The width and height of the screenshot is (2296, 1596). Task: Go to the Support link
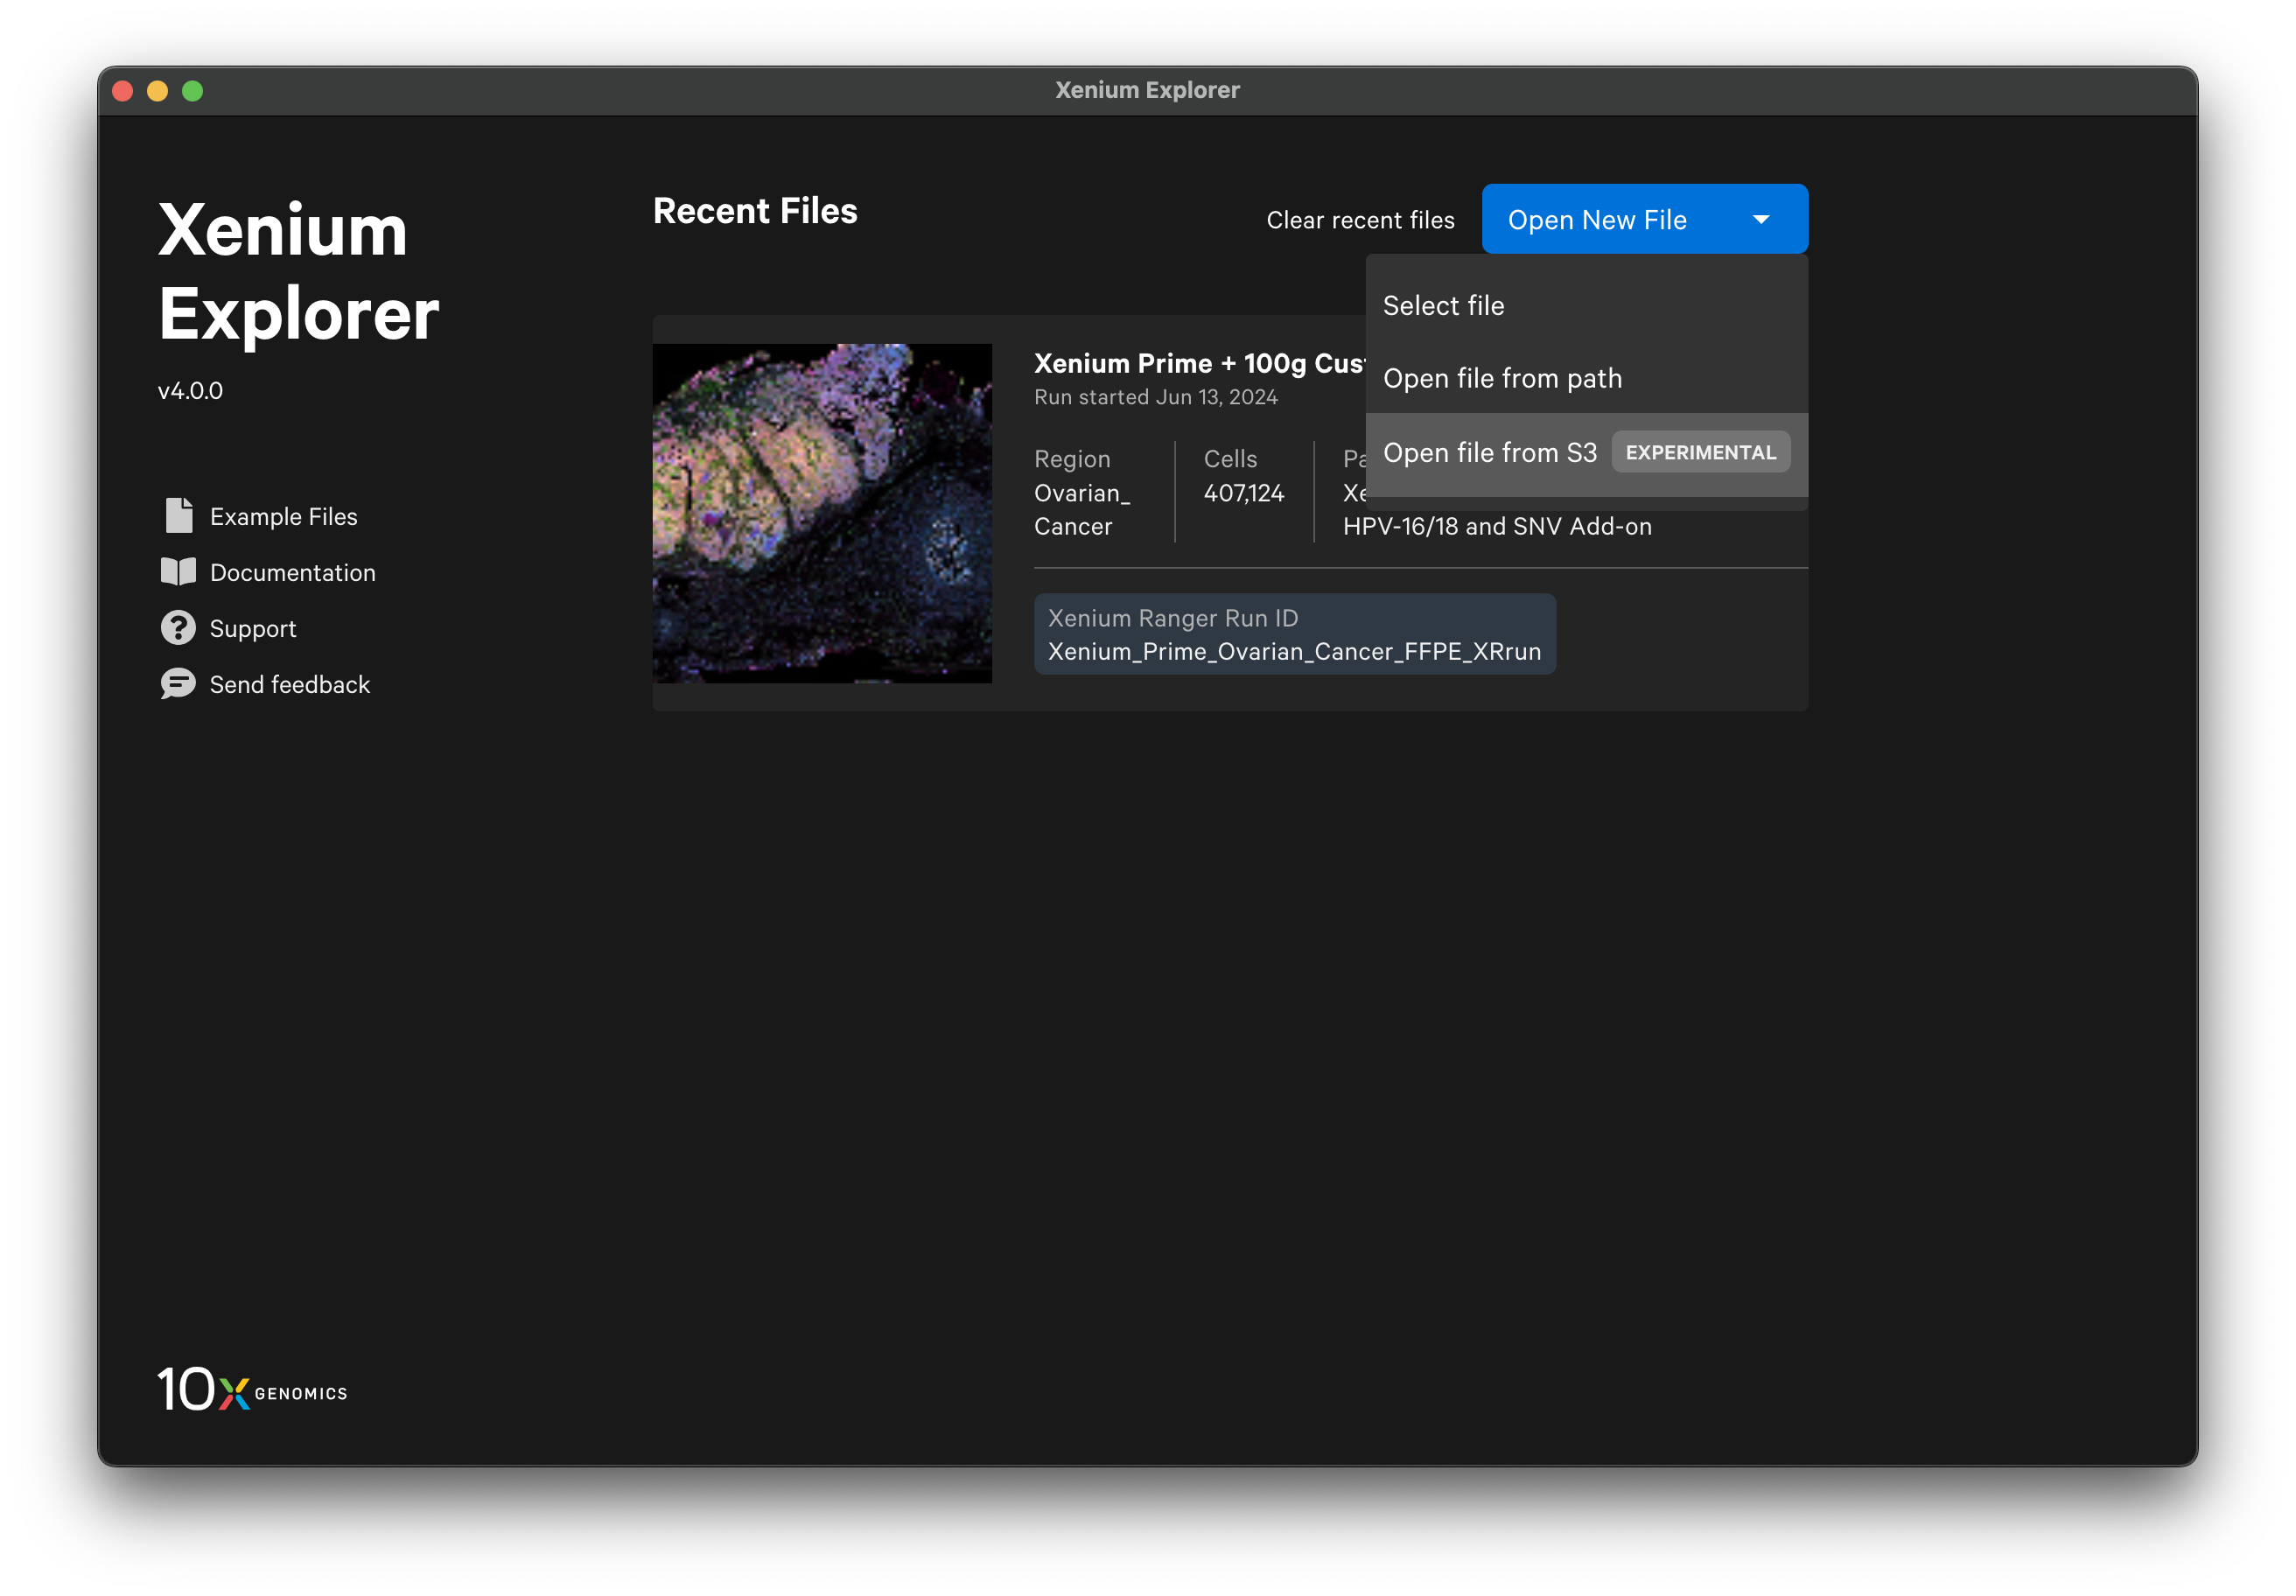tap(253, 629)
